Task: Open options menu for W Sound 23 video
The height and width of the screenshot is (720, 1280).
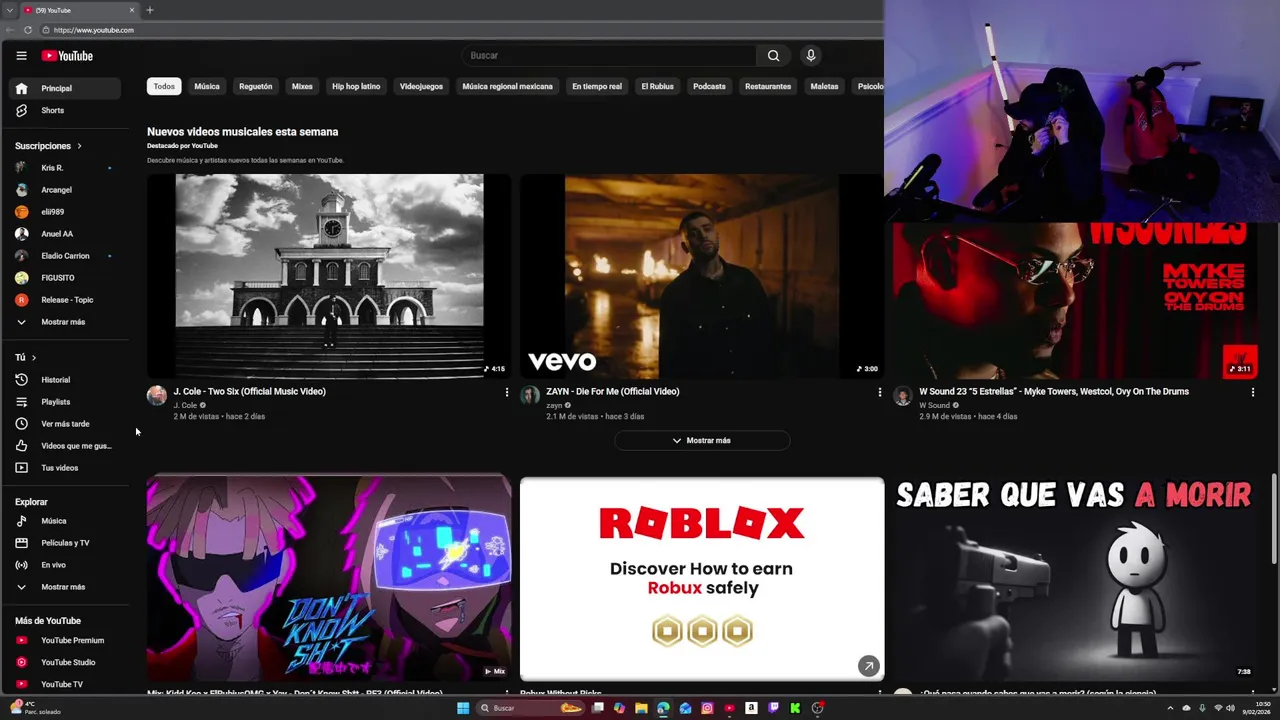Action: tap(1253, 392)
